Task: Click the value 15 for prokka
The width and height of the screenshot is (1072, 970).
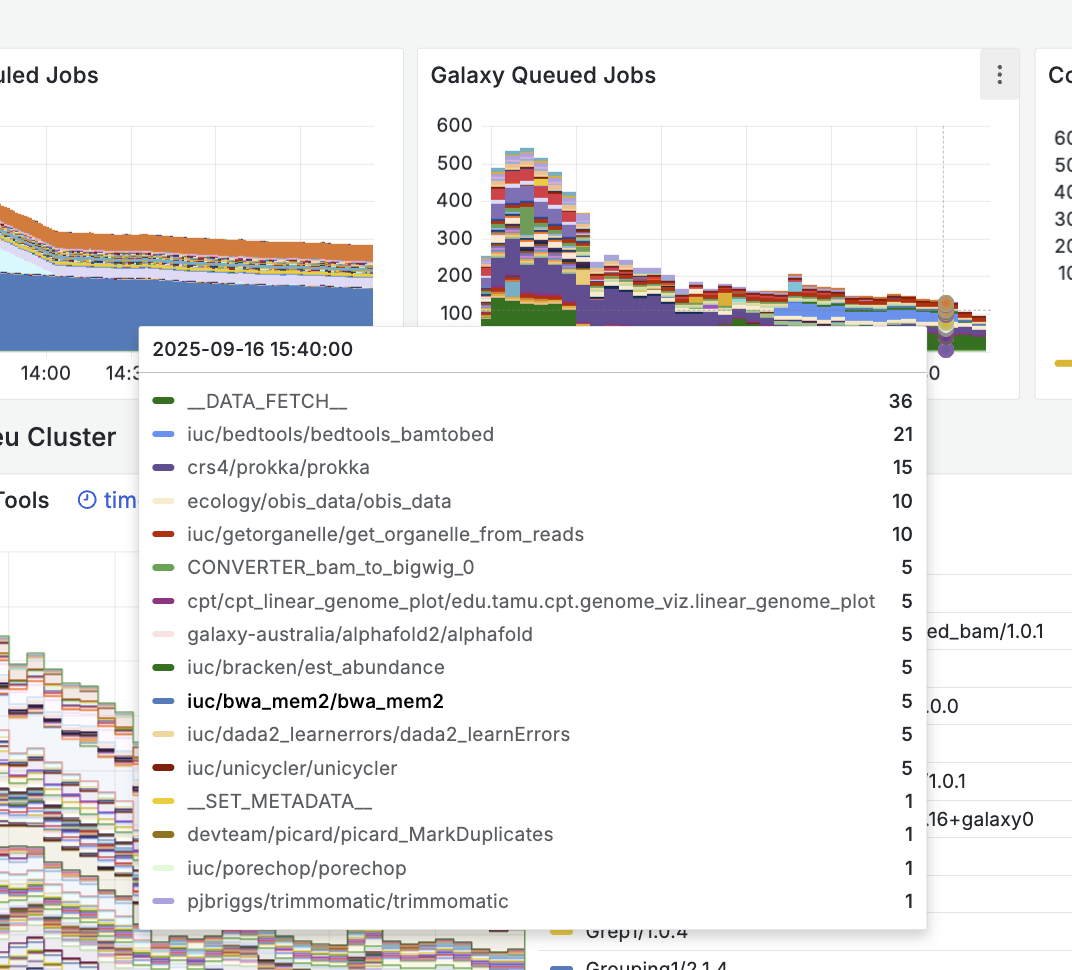Action: (x=902, y=468)
